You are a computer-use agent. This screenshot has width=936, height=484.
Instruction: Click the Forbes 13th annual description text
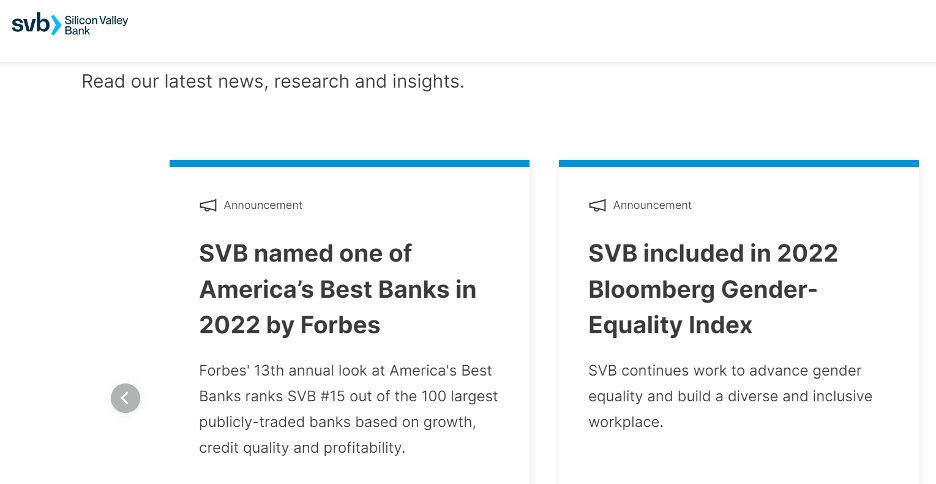(349, 409)
